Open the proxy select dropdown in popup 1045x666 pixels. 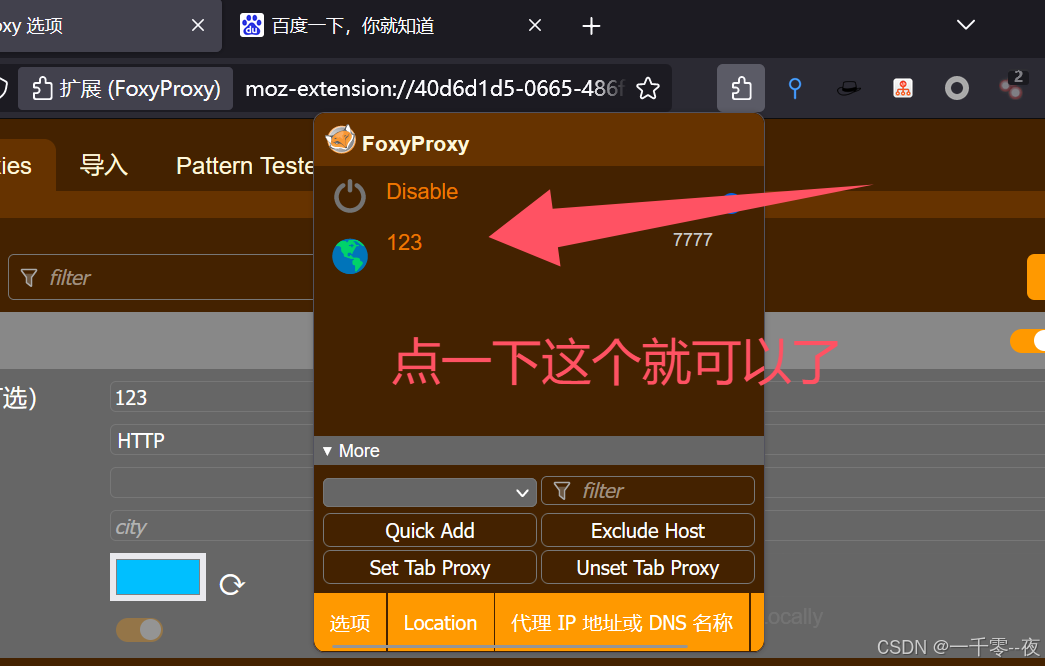click(430, 493)
